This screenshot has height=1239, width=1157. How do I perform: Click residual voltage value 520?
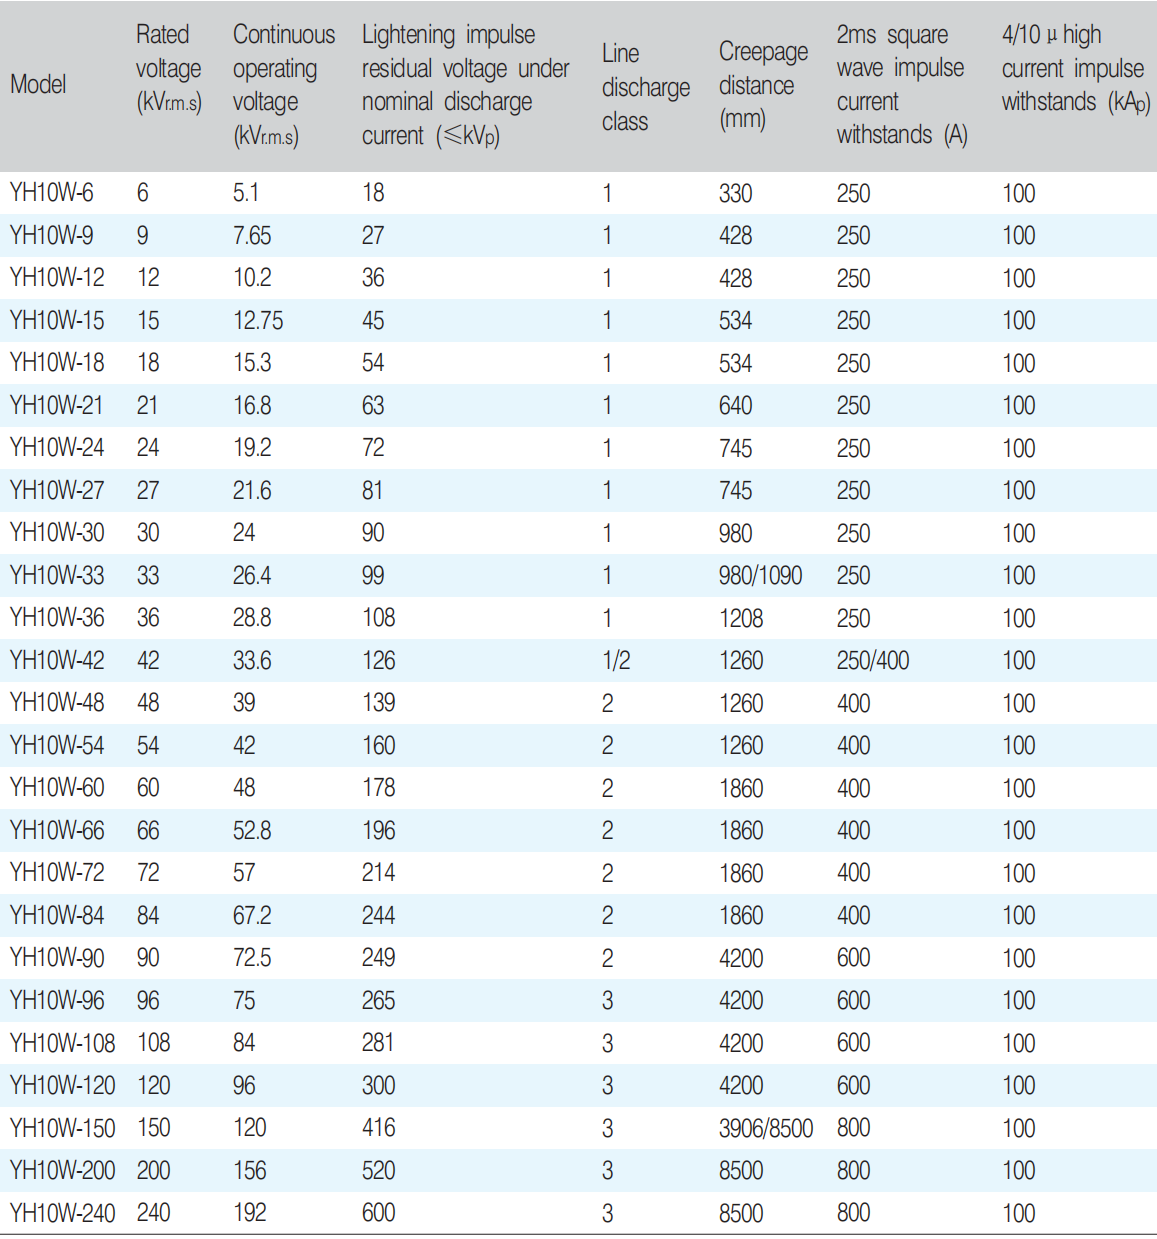click(x=378, y=1170)
